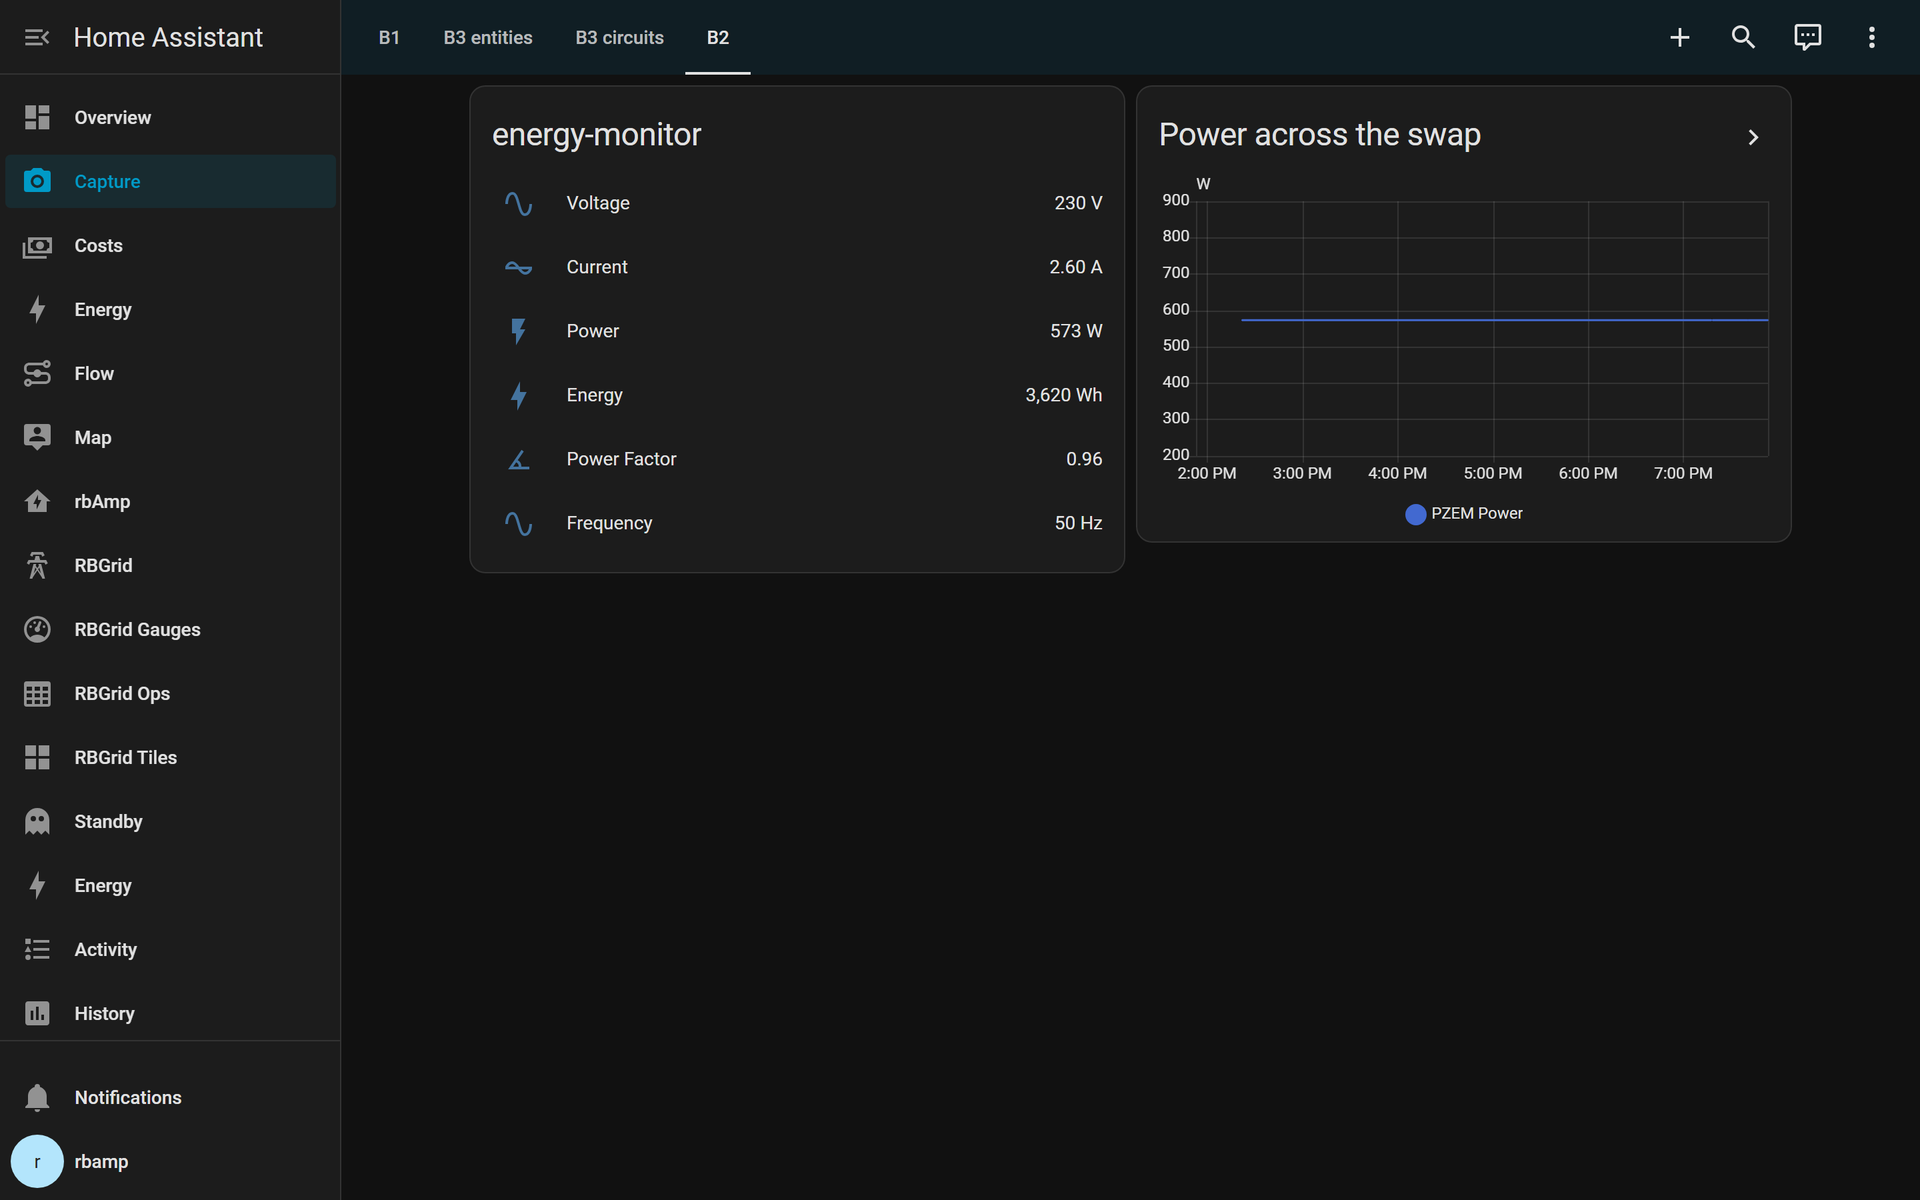
Task: Click the Home Assistant title
Action: point(168,37)
